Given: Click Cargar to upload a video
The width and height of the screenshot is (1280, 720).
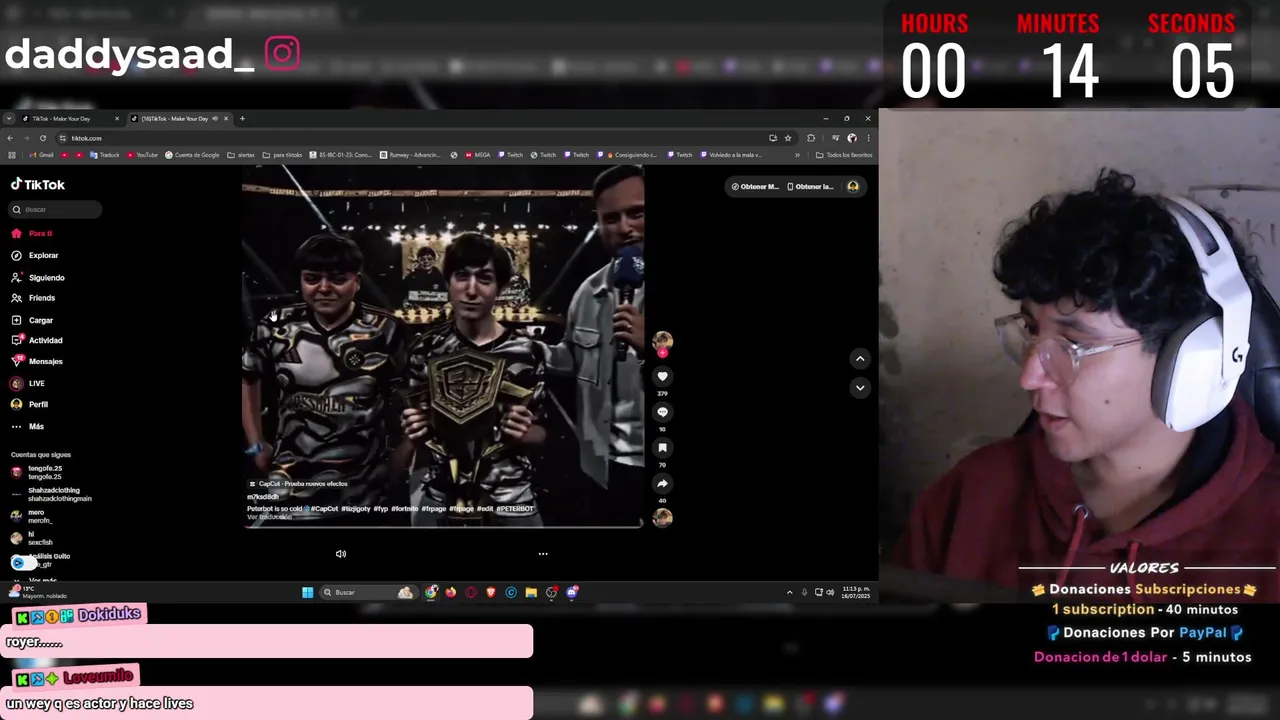Looking at the screenshot, I should coord(32,320).
